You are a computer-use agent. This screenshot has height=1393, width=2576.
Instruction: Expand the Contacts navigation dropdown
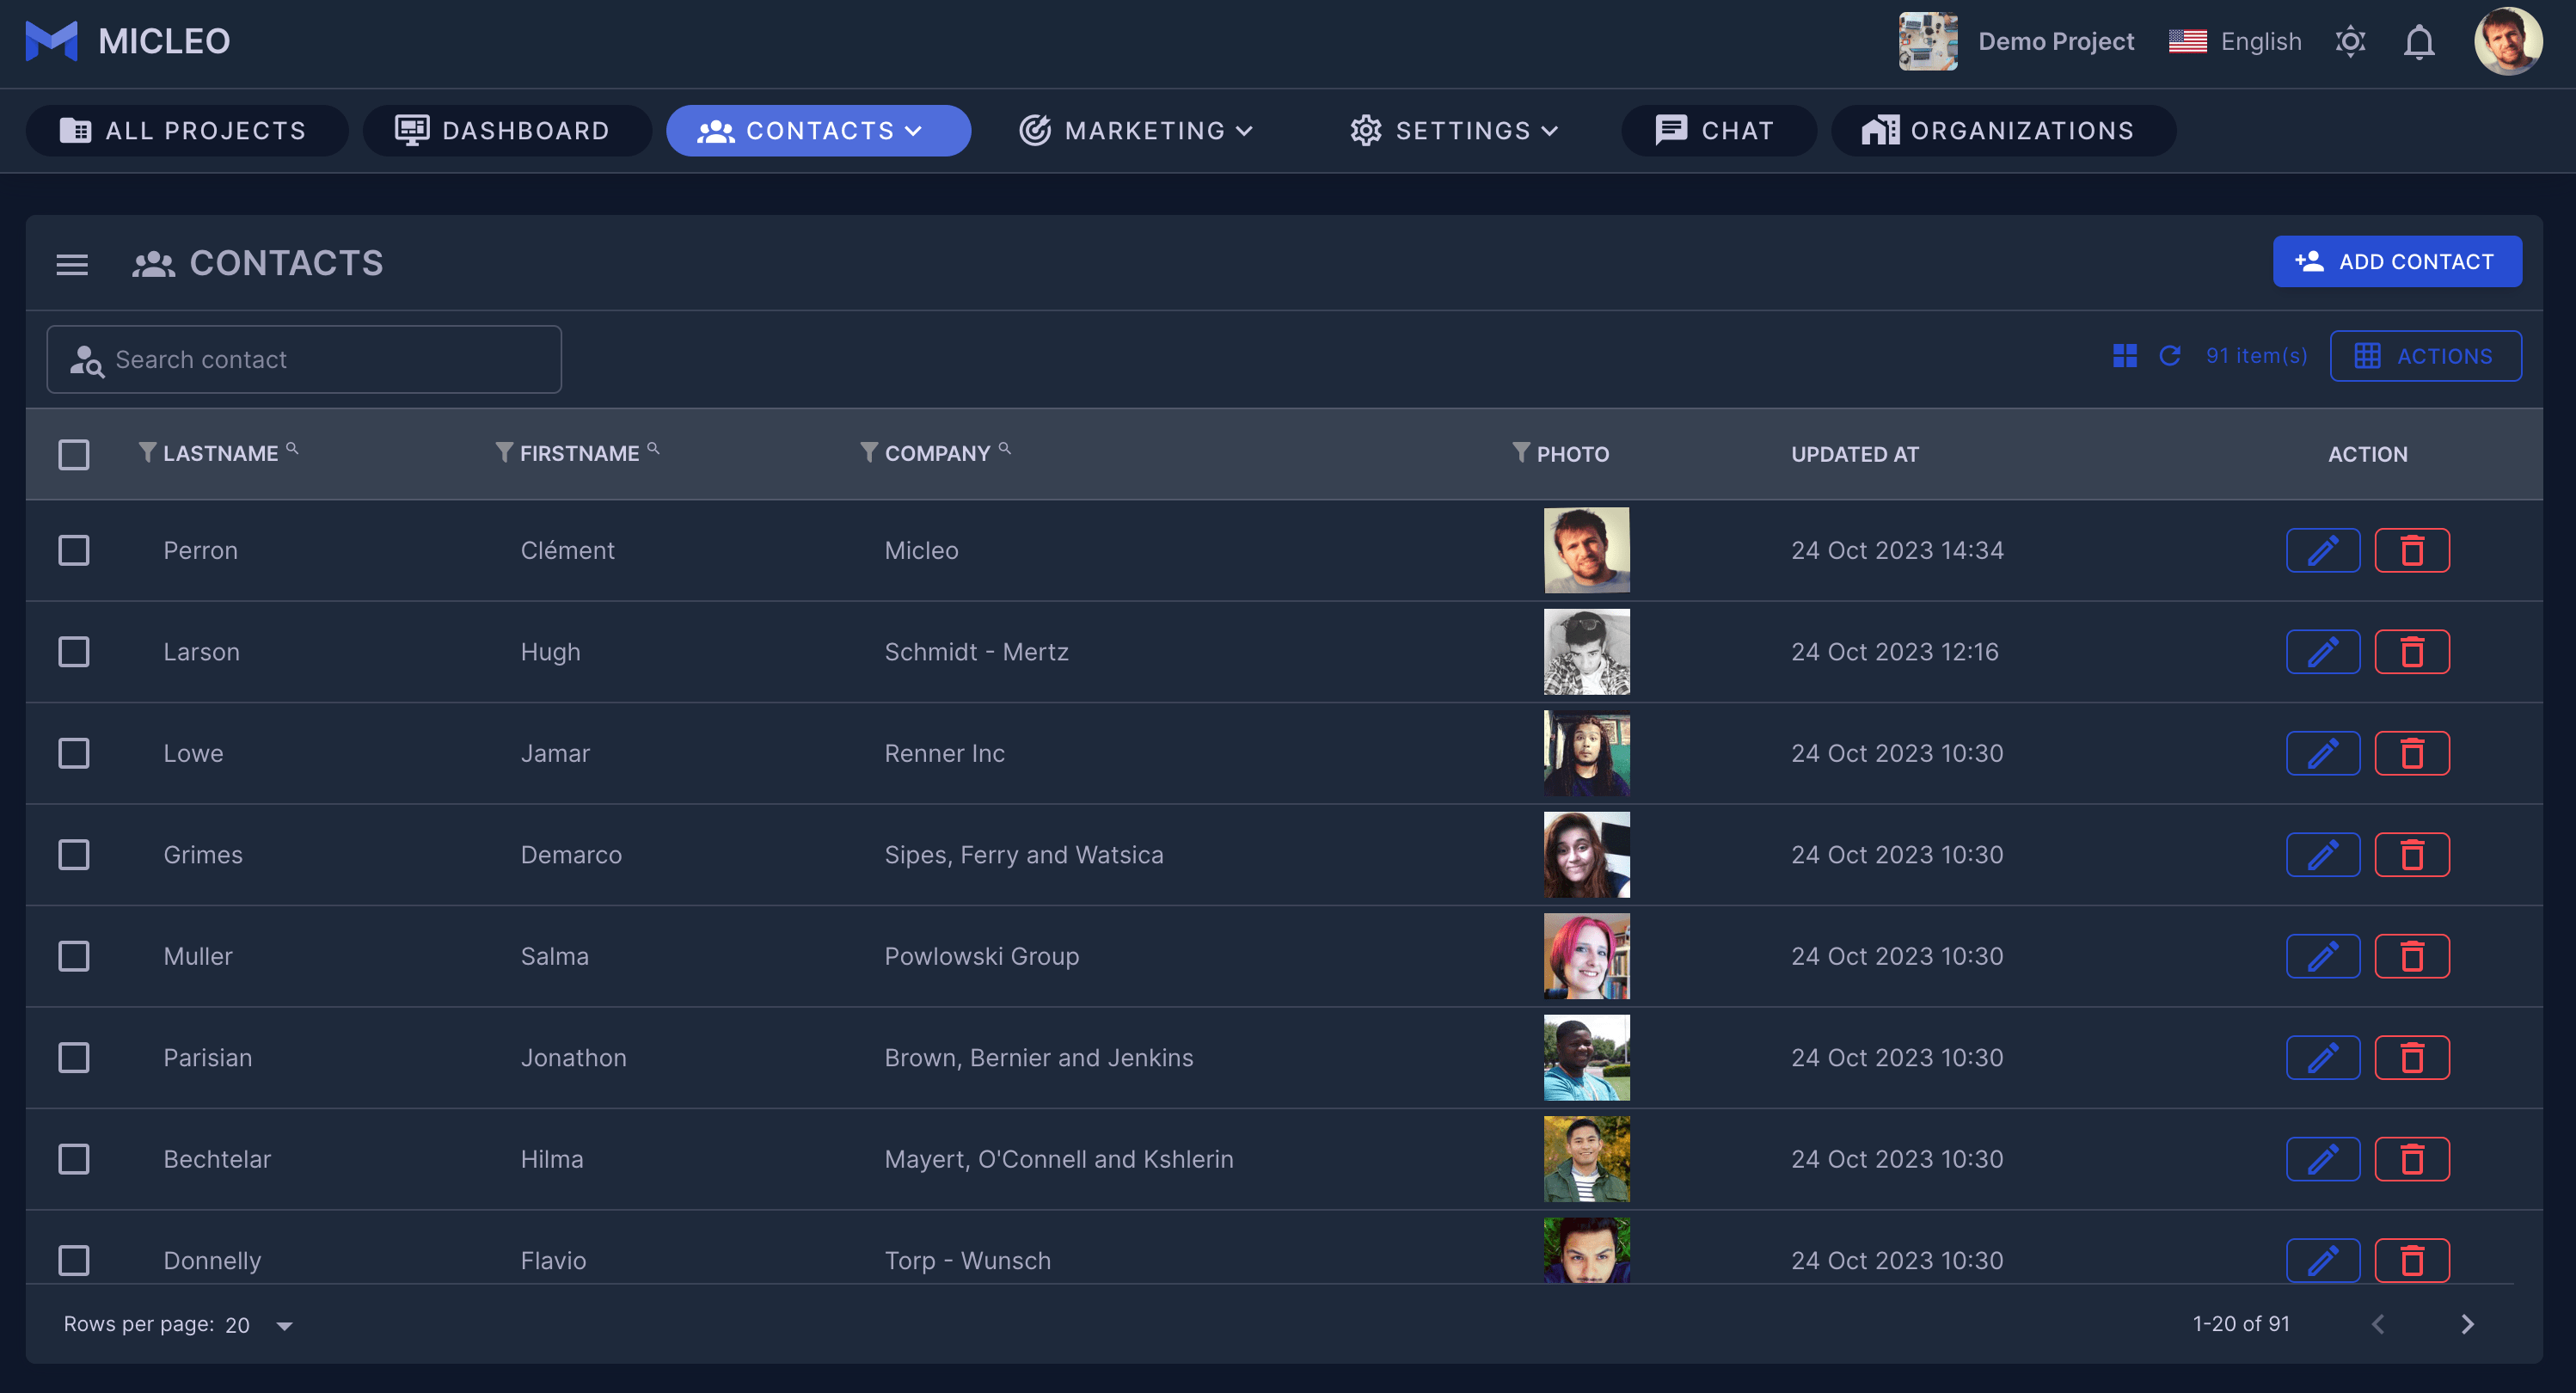click(818, 131)
